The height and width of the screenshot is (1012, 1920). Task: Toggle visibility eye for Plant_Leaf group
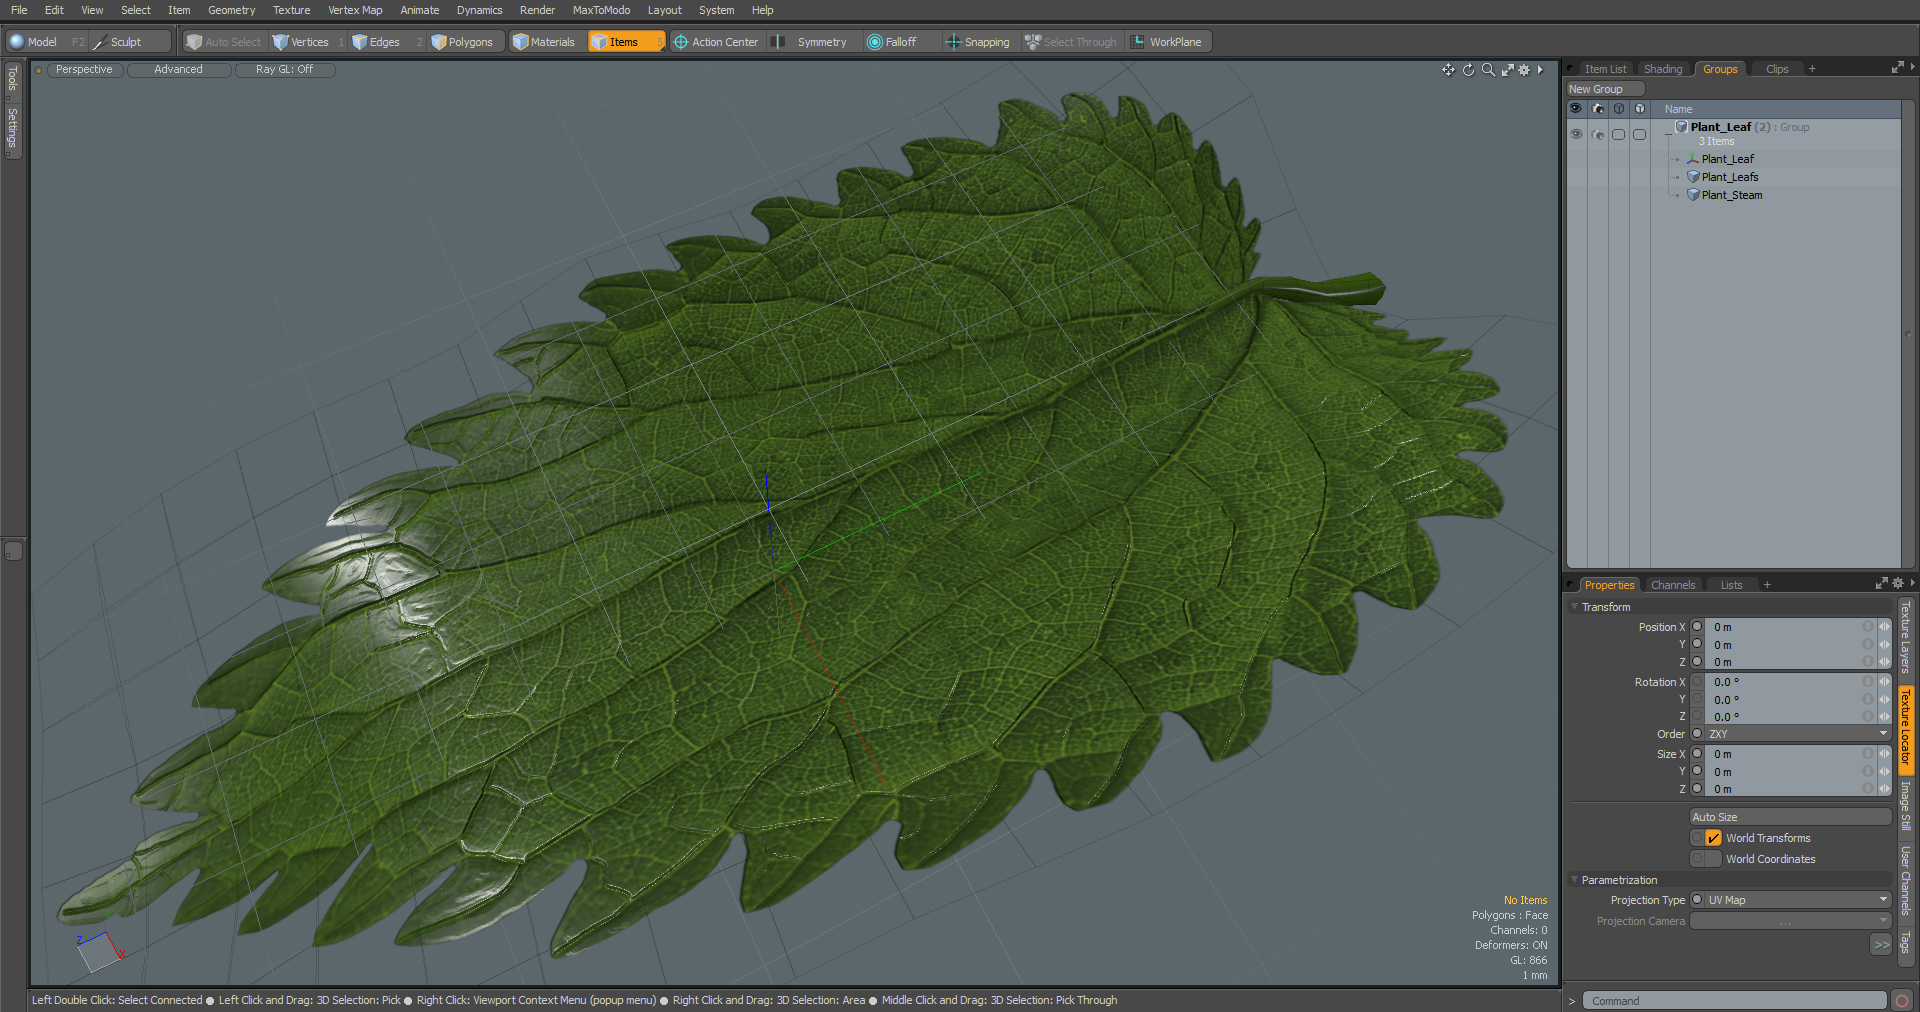[1576, 134]
